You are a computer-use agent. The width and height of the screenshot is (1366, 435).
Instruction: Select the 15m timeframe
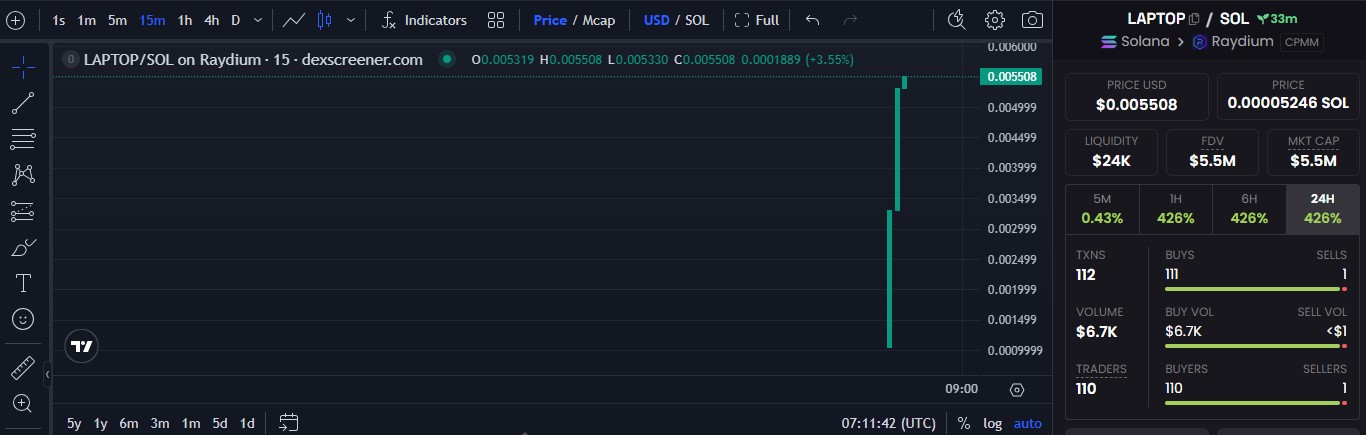[x=152, y=20]
